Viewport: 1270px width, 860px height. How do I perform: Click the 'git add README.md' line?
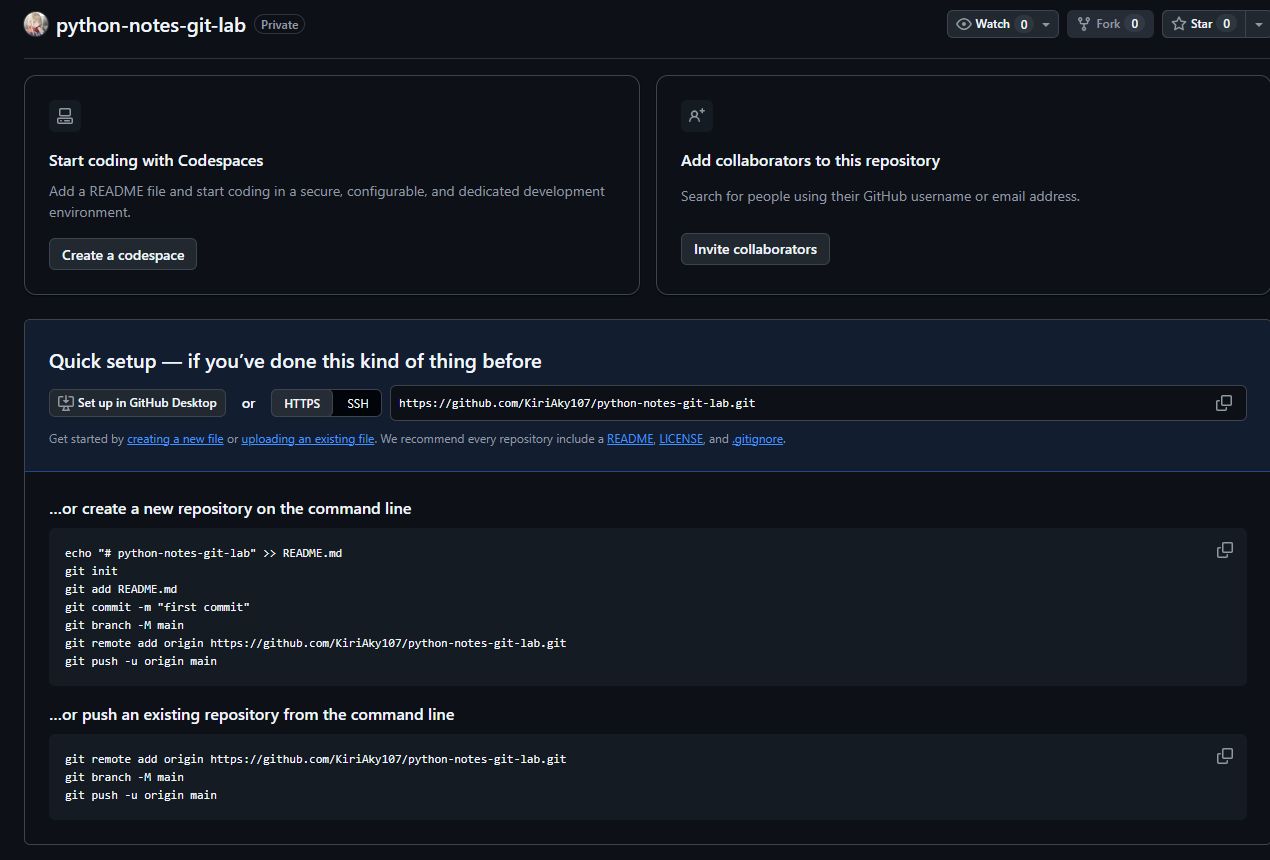pos(121,589)
